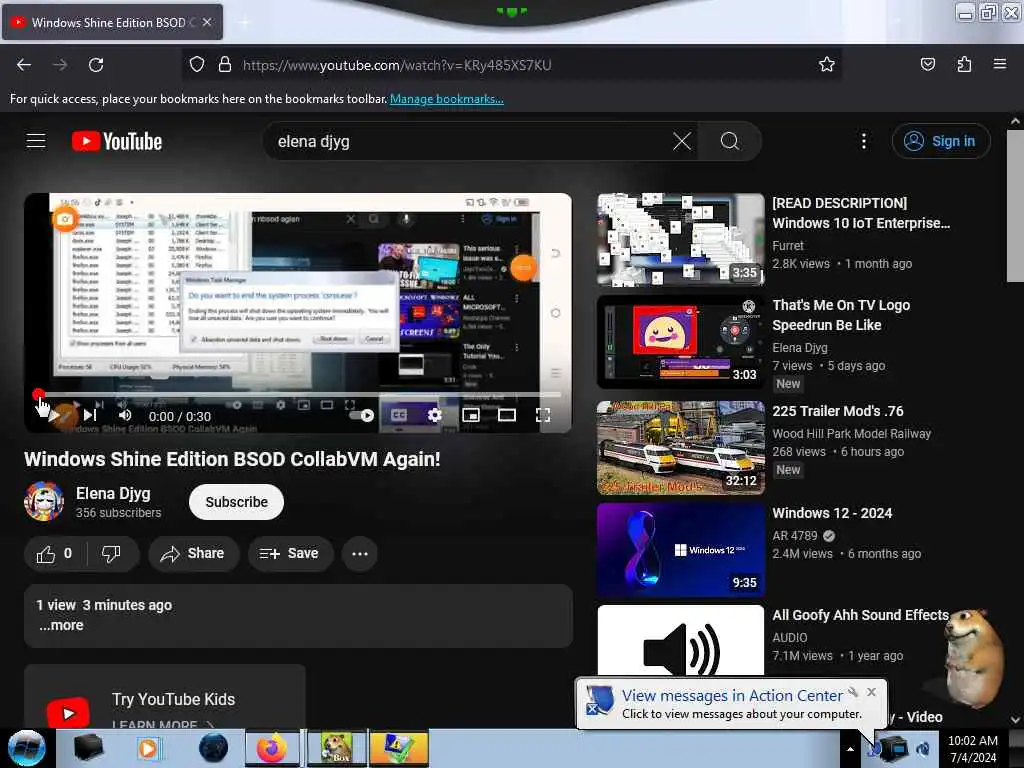Open the taskbar clock and date
This screenshot has width=1024, height=768.
pyautogui.click(x=972, y=749)
